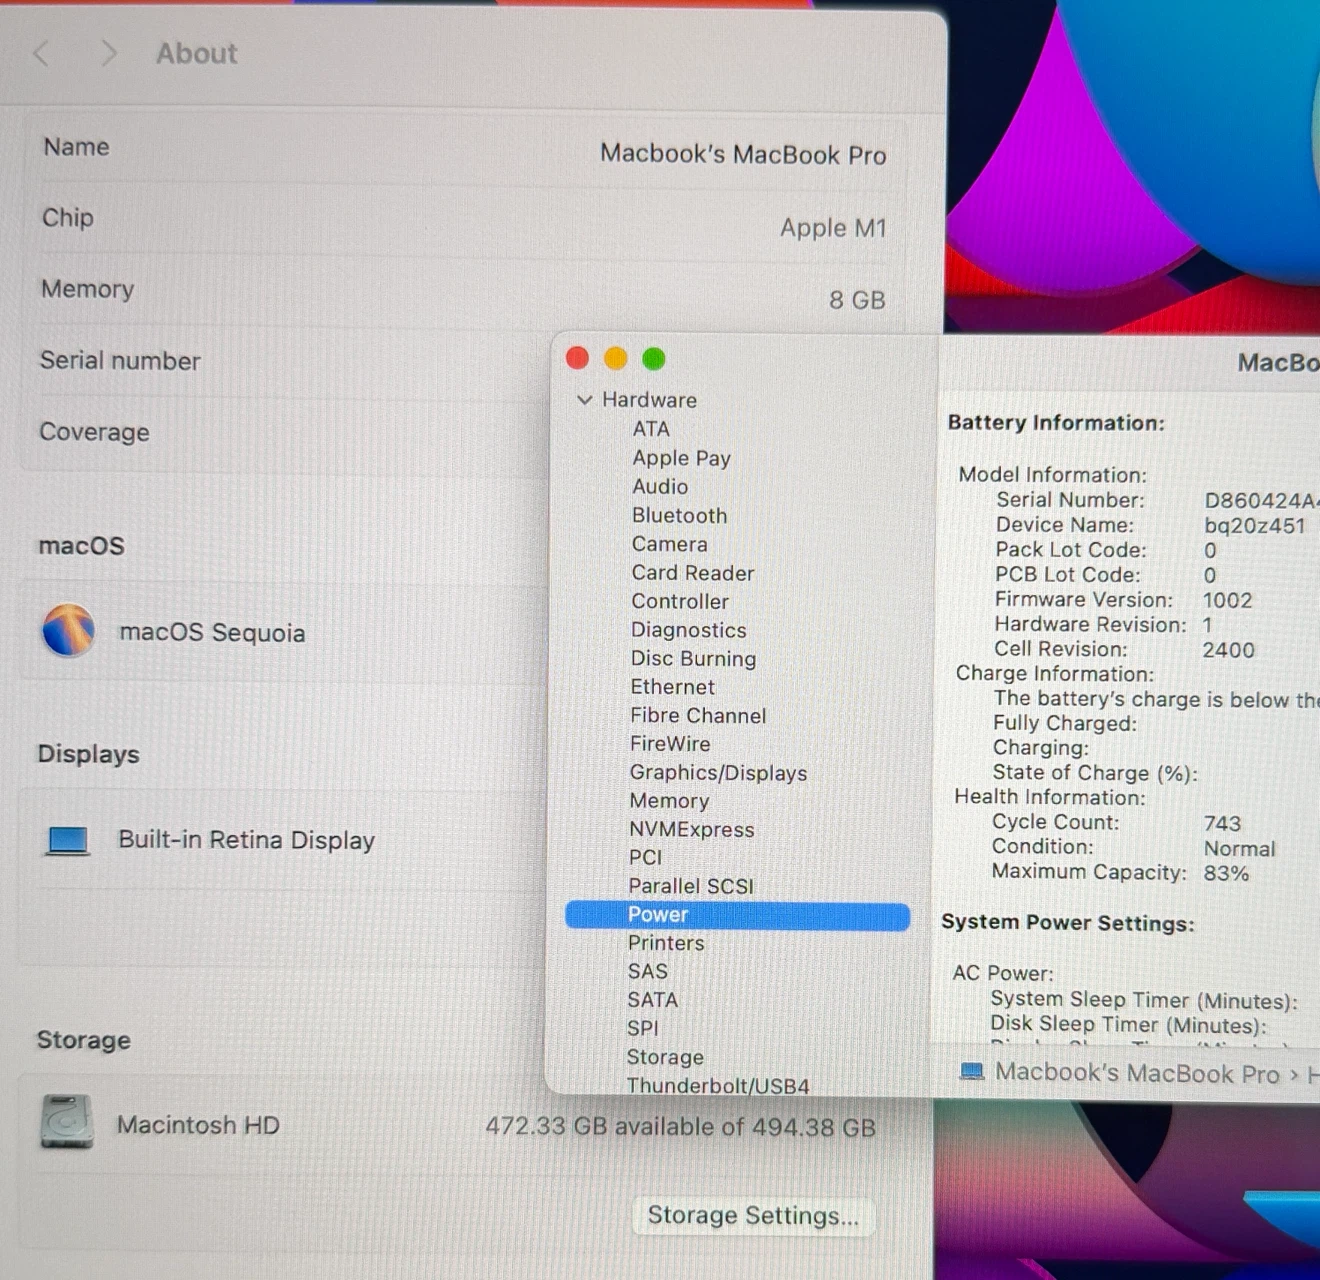Select the highlighted Power entry
The height and width of the screenshot is (1280, 1320).
coord(737,915)
